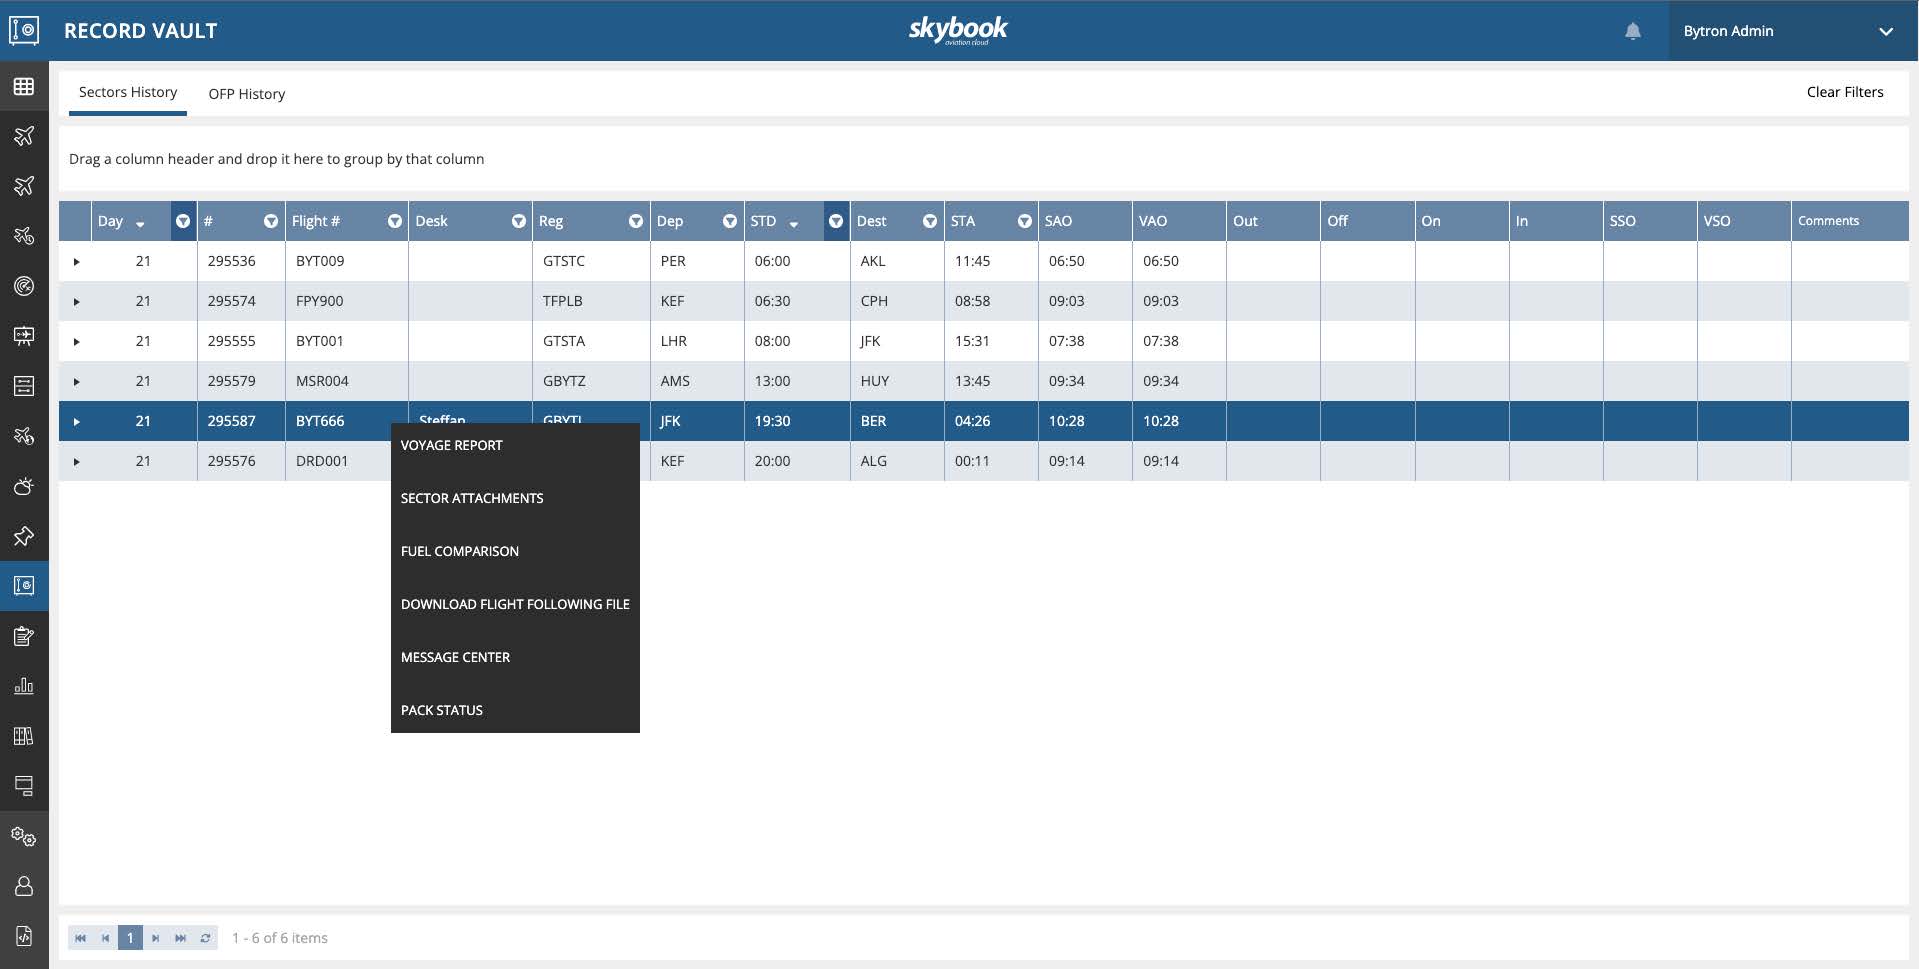Expand row for flight BYT666
The image size is (1919, 969).
coord(76,421)
